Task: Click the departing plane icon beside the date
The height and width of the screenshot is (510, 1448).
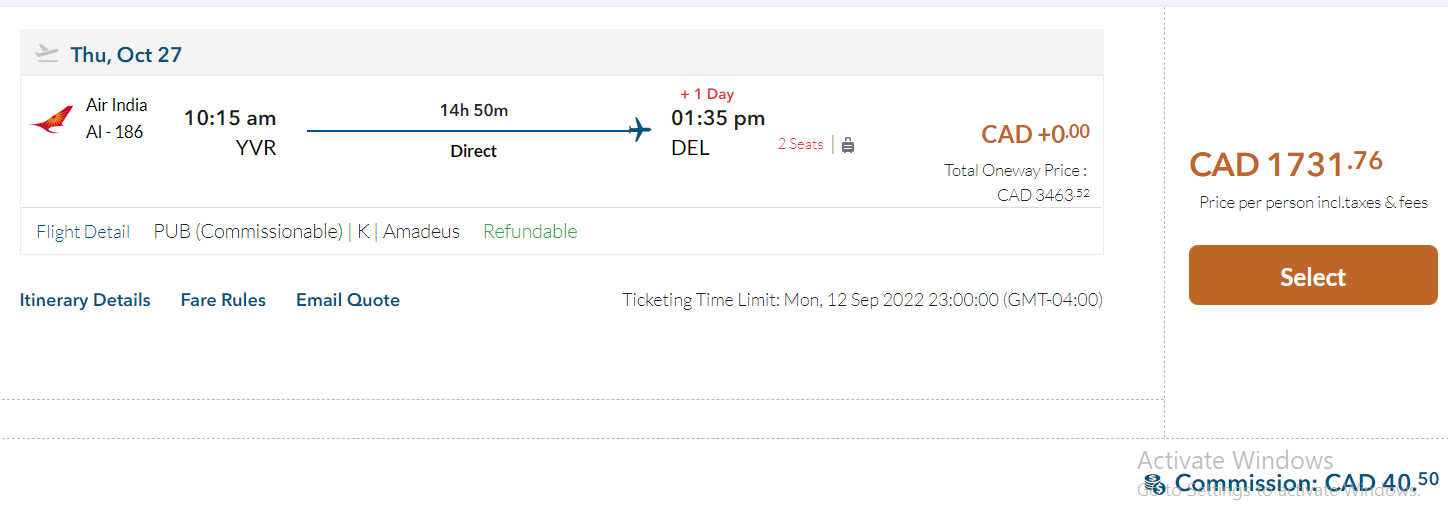Action: tap(47, 53)
